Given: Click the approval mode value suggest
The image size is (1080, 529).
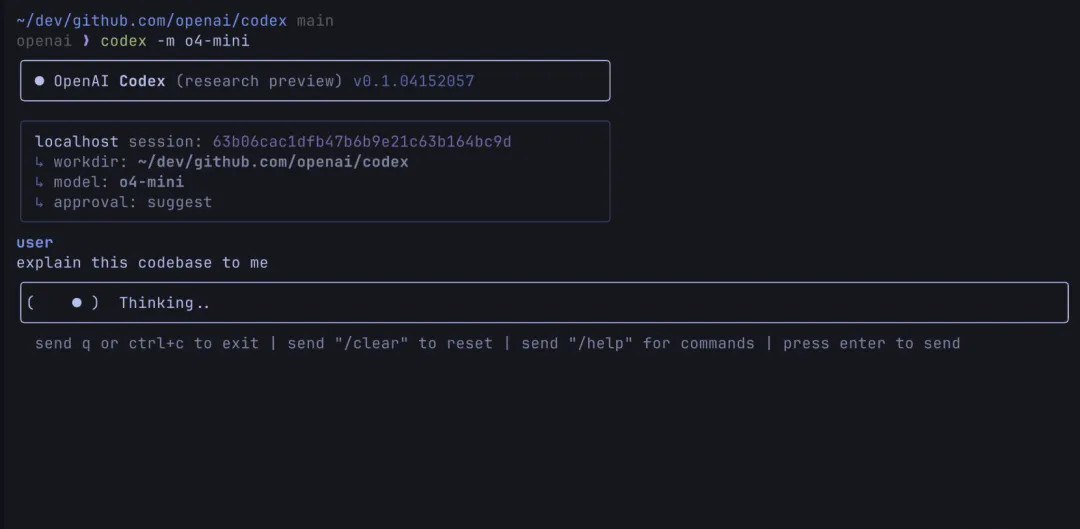Looking at the screenshot, I should click(180, 203).
